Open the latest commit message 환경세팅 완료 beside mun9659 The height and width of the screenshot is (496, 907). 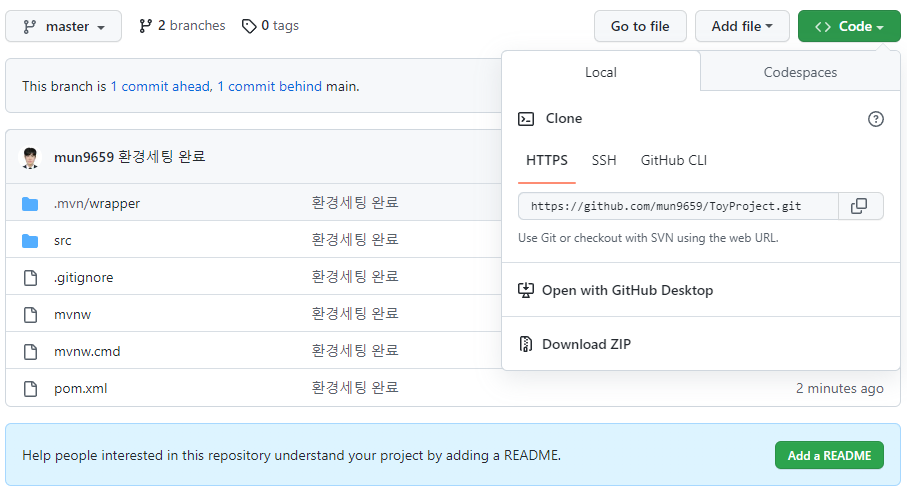coord(162,157)
